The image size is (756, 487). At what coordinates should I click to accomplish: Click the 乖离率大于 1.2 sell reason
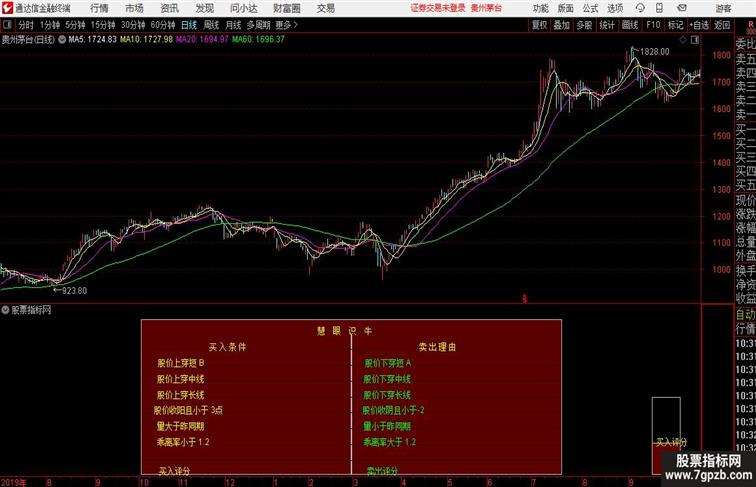click(390, 442)
